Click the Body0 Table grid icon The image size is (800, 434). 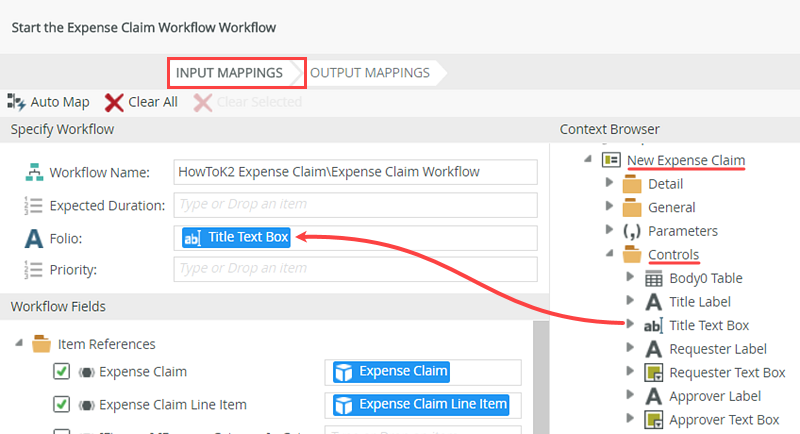click(x=654, y=278)
